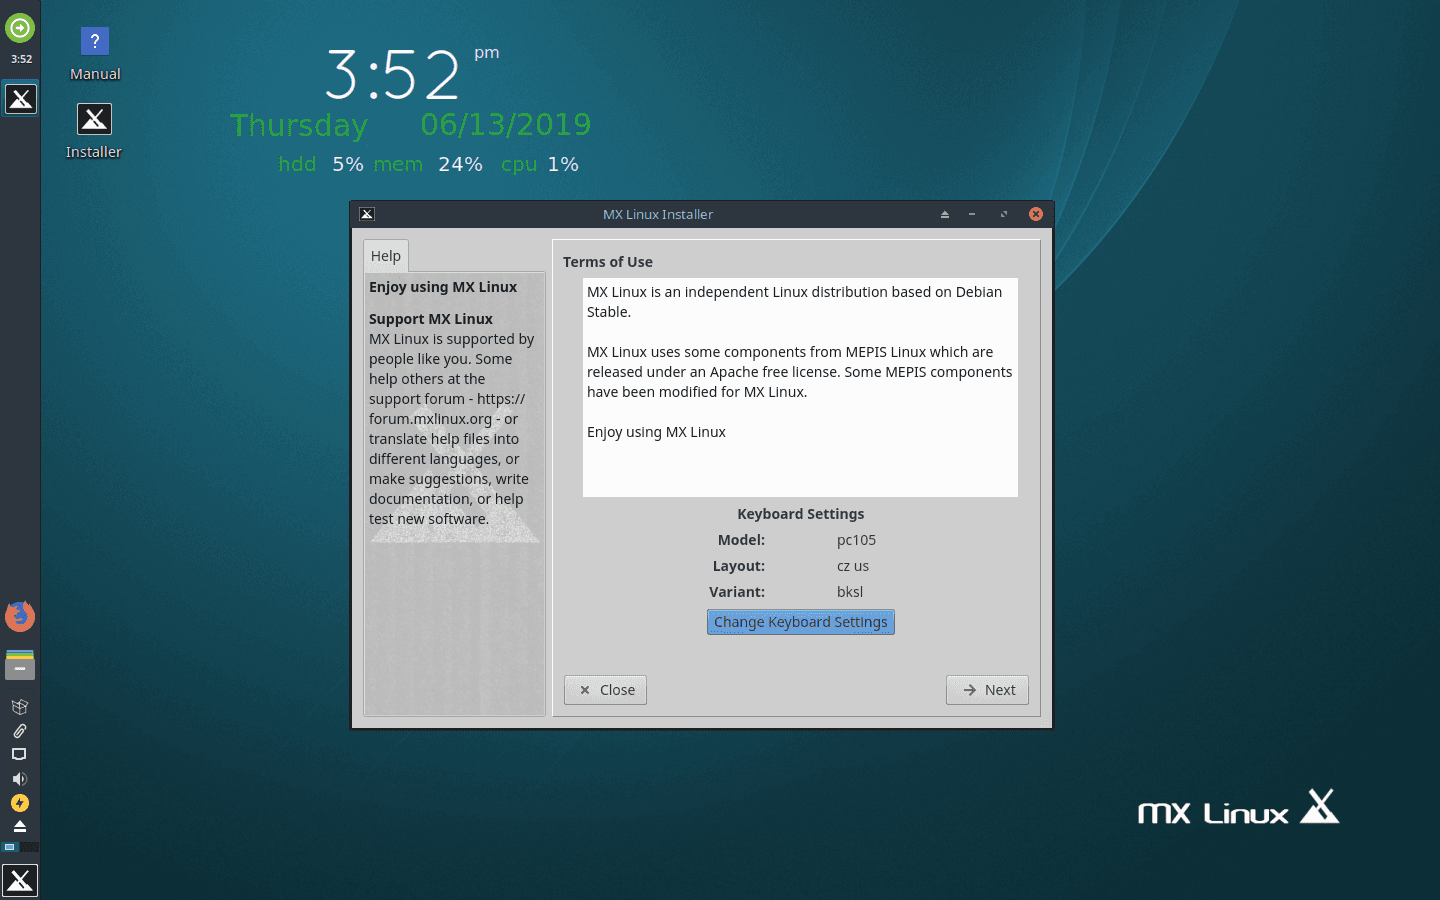Maximize the MX Linux Installer window
The image size is (1440, 900).
1003,214
